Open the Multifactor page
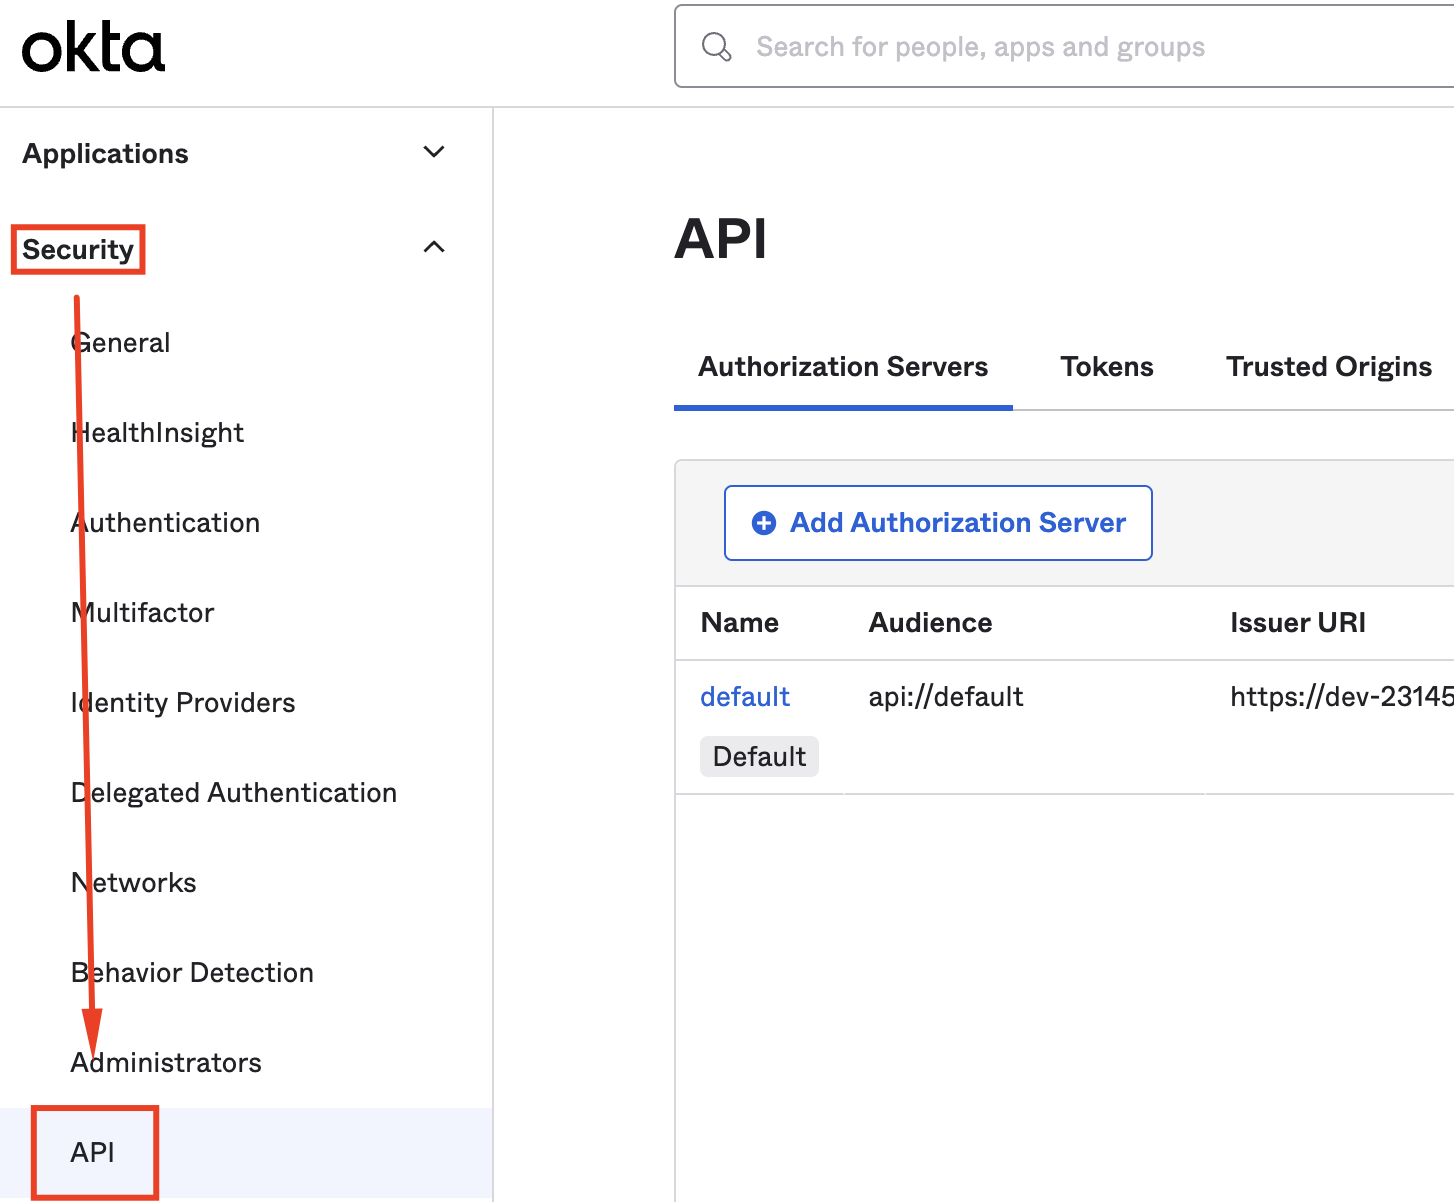The height and width of the screenshot is (1202, 1454). (143, 613)
